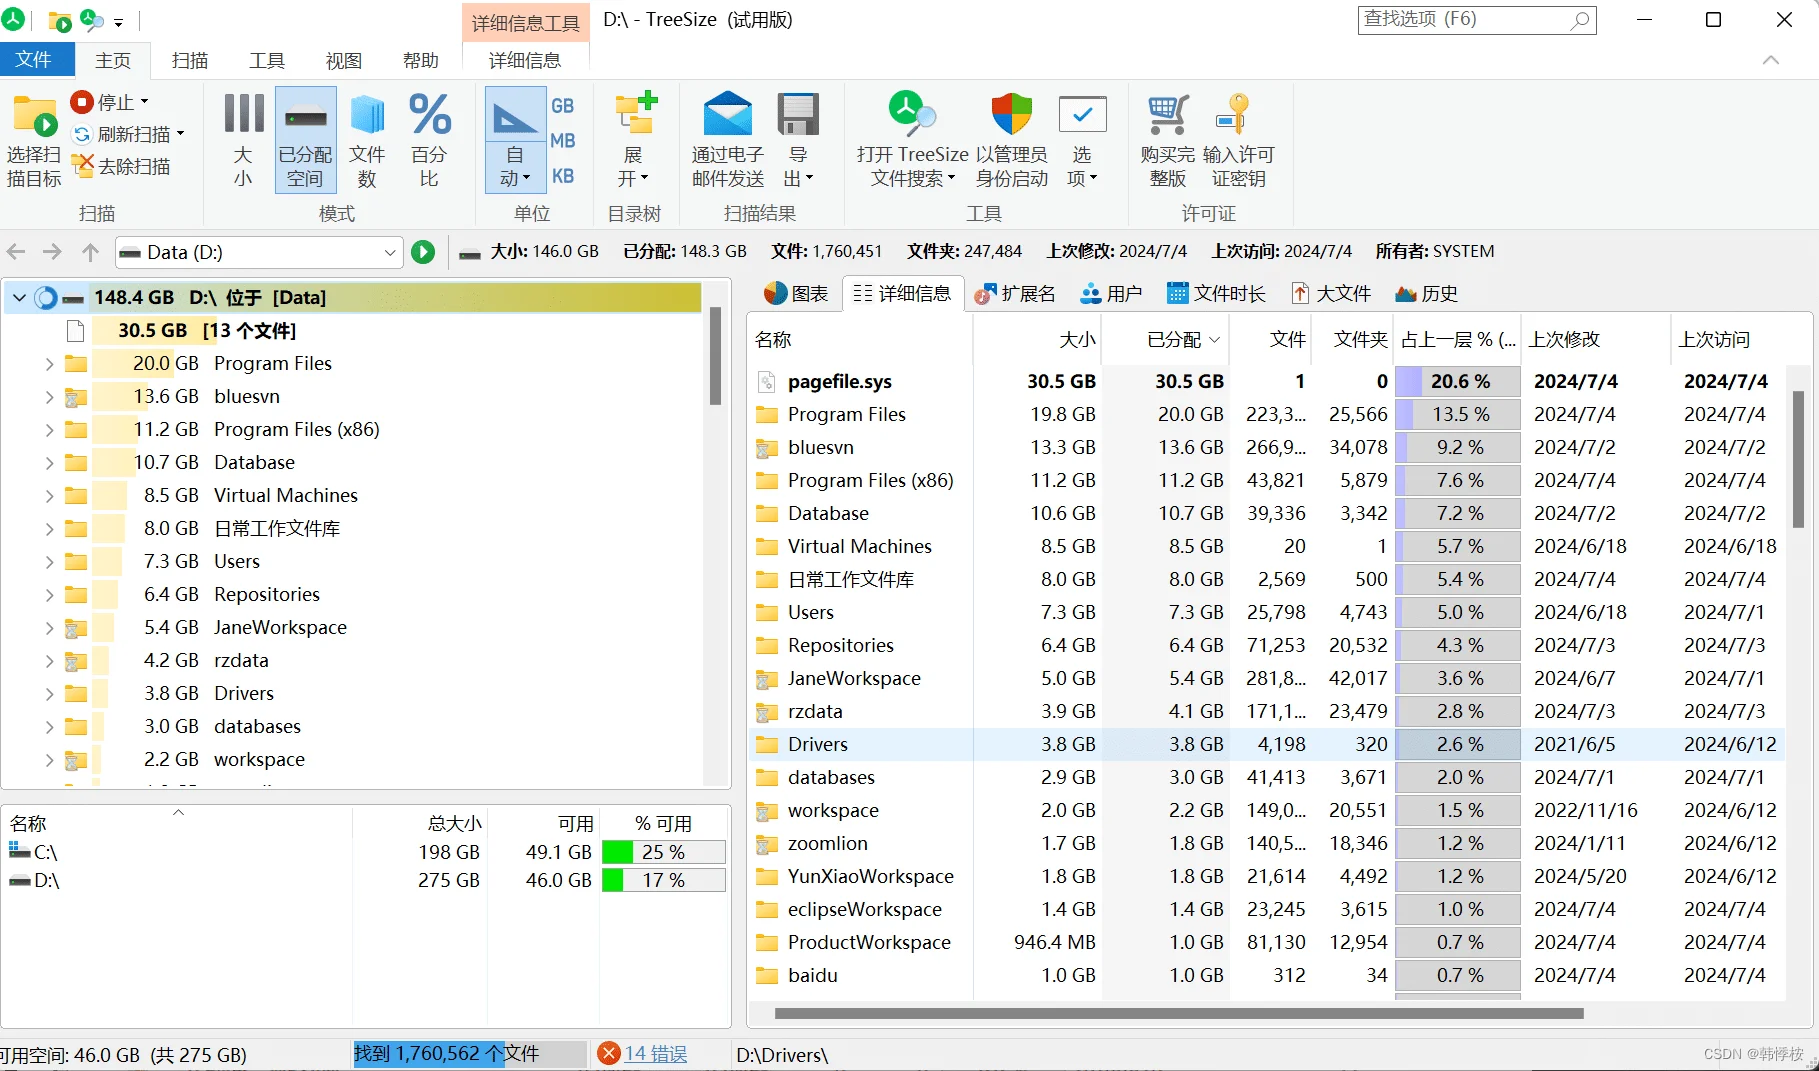
Task: Expand the Program Files tree folder
Action: point(49,364)
